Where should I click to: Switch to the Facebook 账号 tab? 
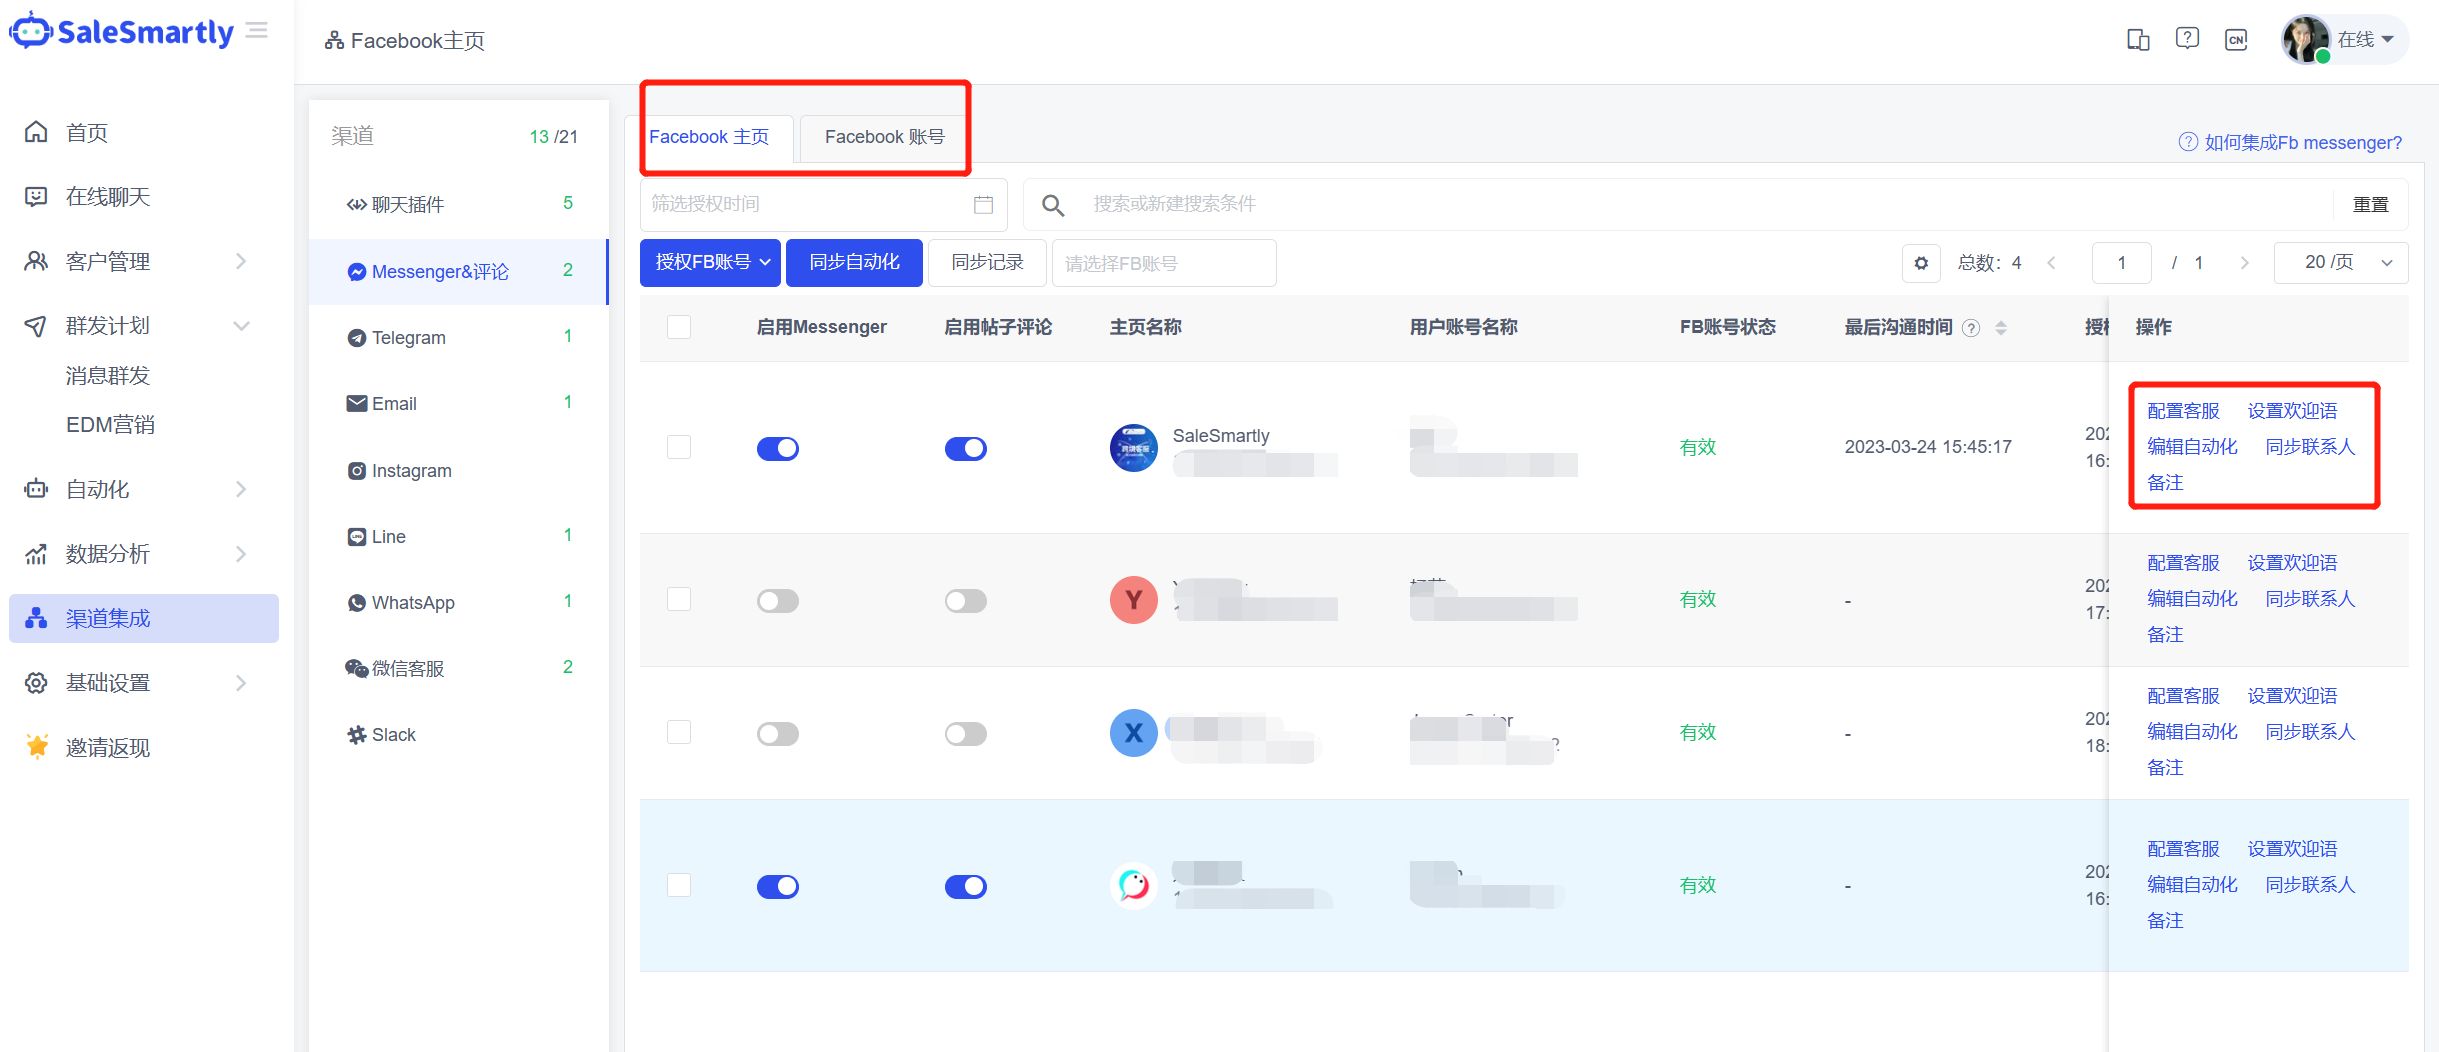click(x=884, y=137)
